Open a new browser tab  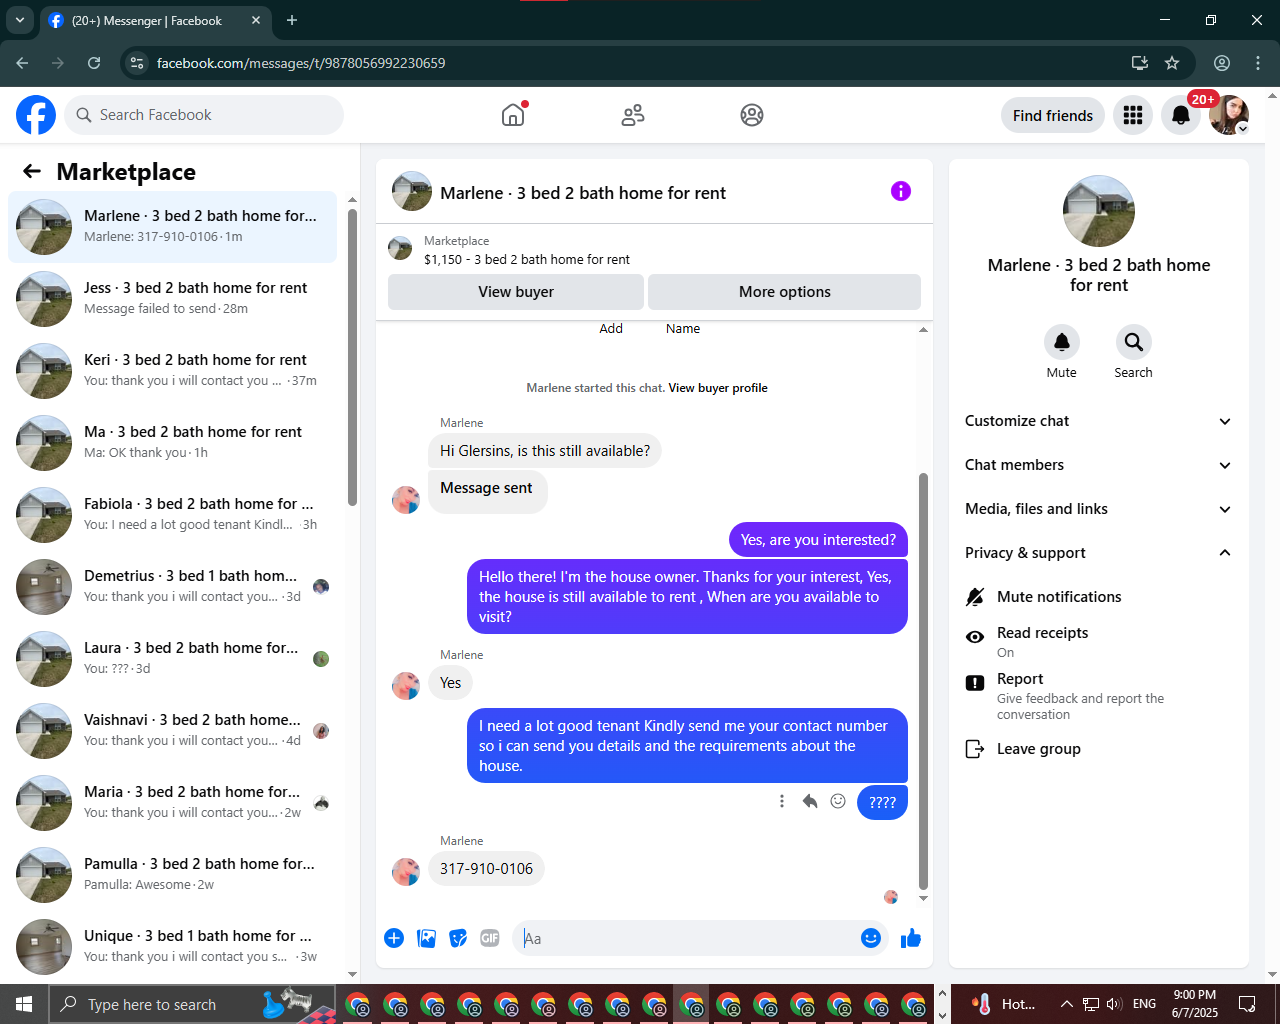(292, 20)
